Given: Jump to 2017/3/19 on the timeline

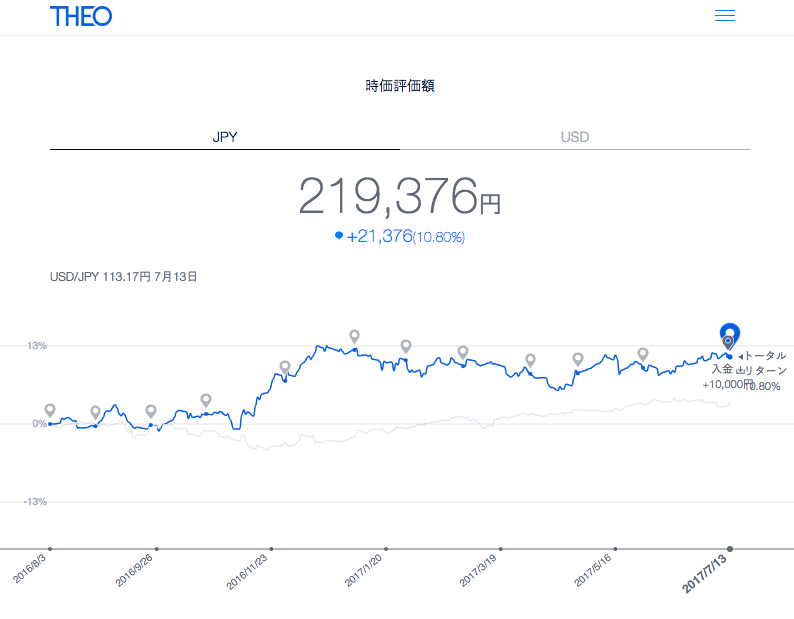Looking at the screenshot, I should coord(501,548).
